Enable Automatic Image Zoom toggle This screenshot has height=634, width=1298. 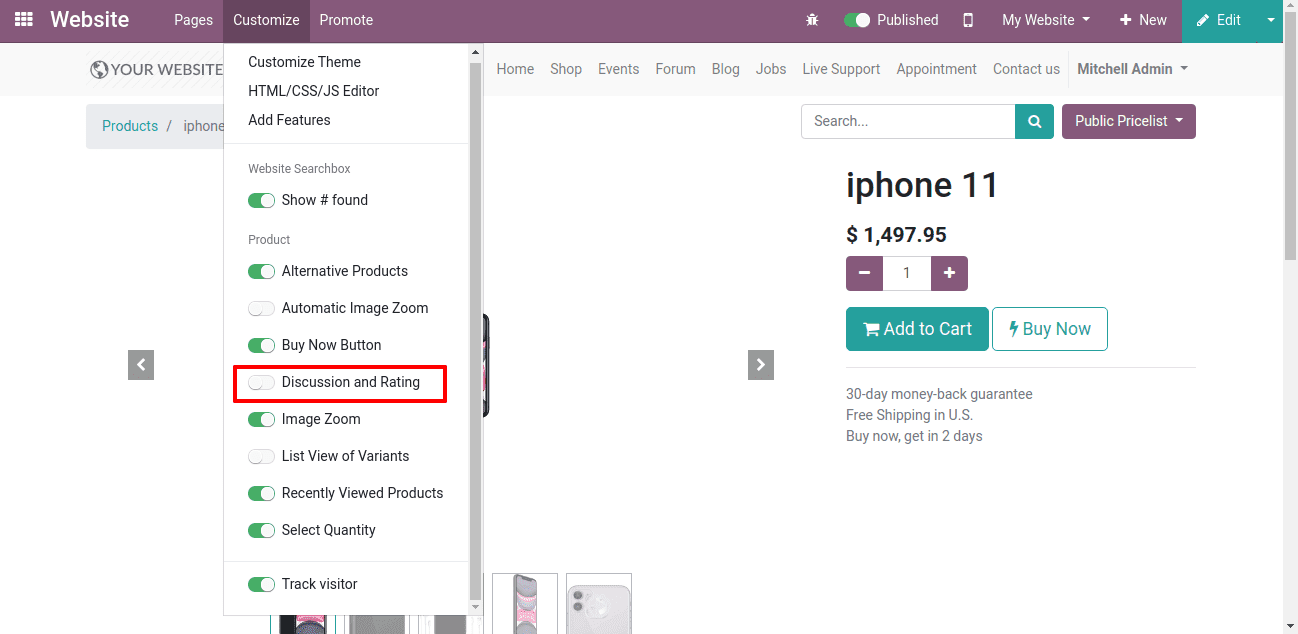point(261,308)
